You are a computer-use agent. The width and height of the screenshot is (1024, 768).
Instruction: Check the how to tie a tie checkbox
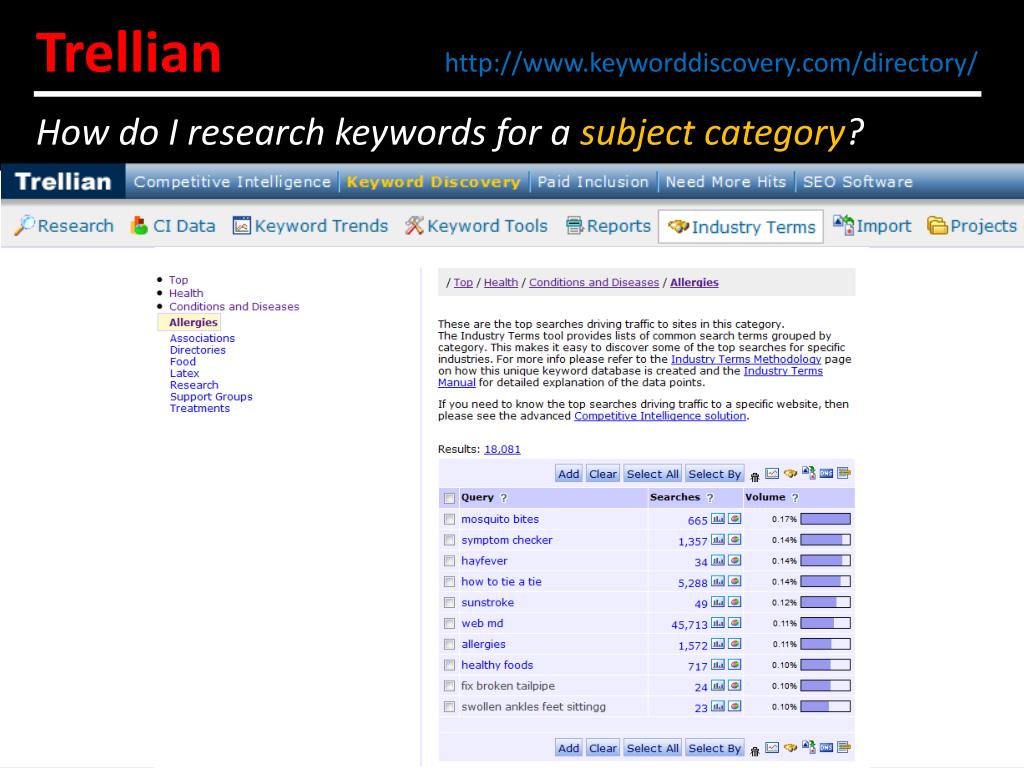[449, 582]
